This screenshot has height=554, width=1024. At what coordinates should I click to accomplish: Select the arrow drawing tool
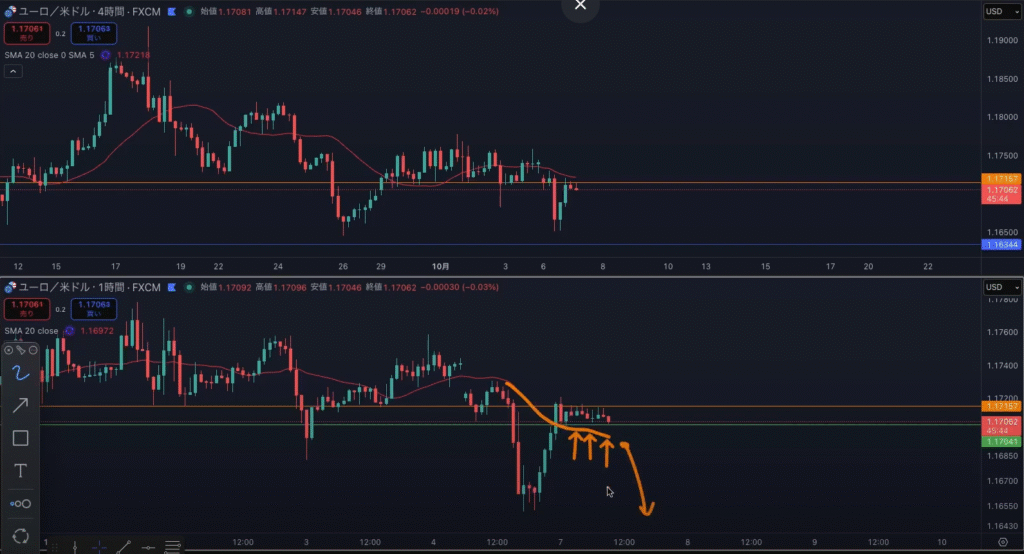[20, 405]
